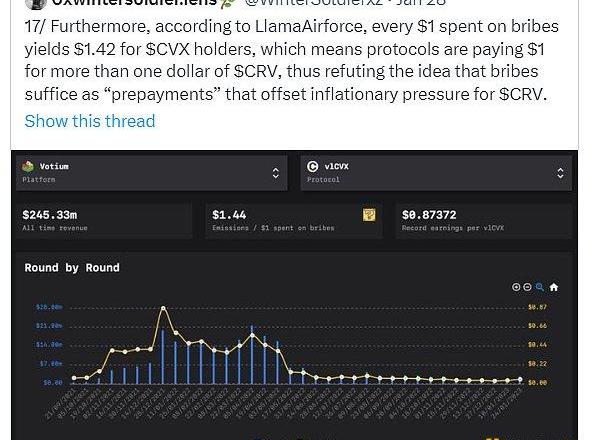
Task: Open the Votium platform dropdown
Action: pos(152,173)
